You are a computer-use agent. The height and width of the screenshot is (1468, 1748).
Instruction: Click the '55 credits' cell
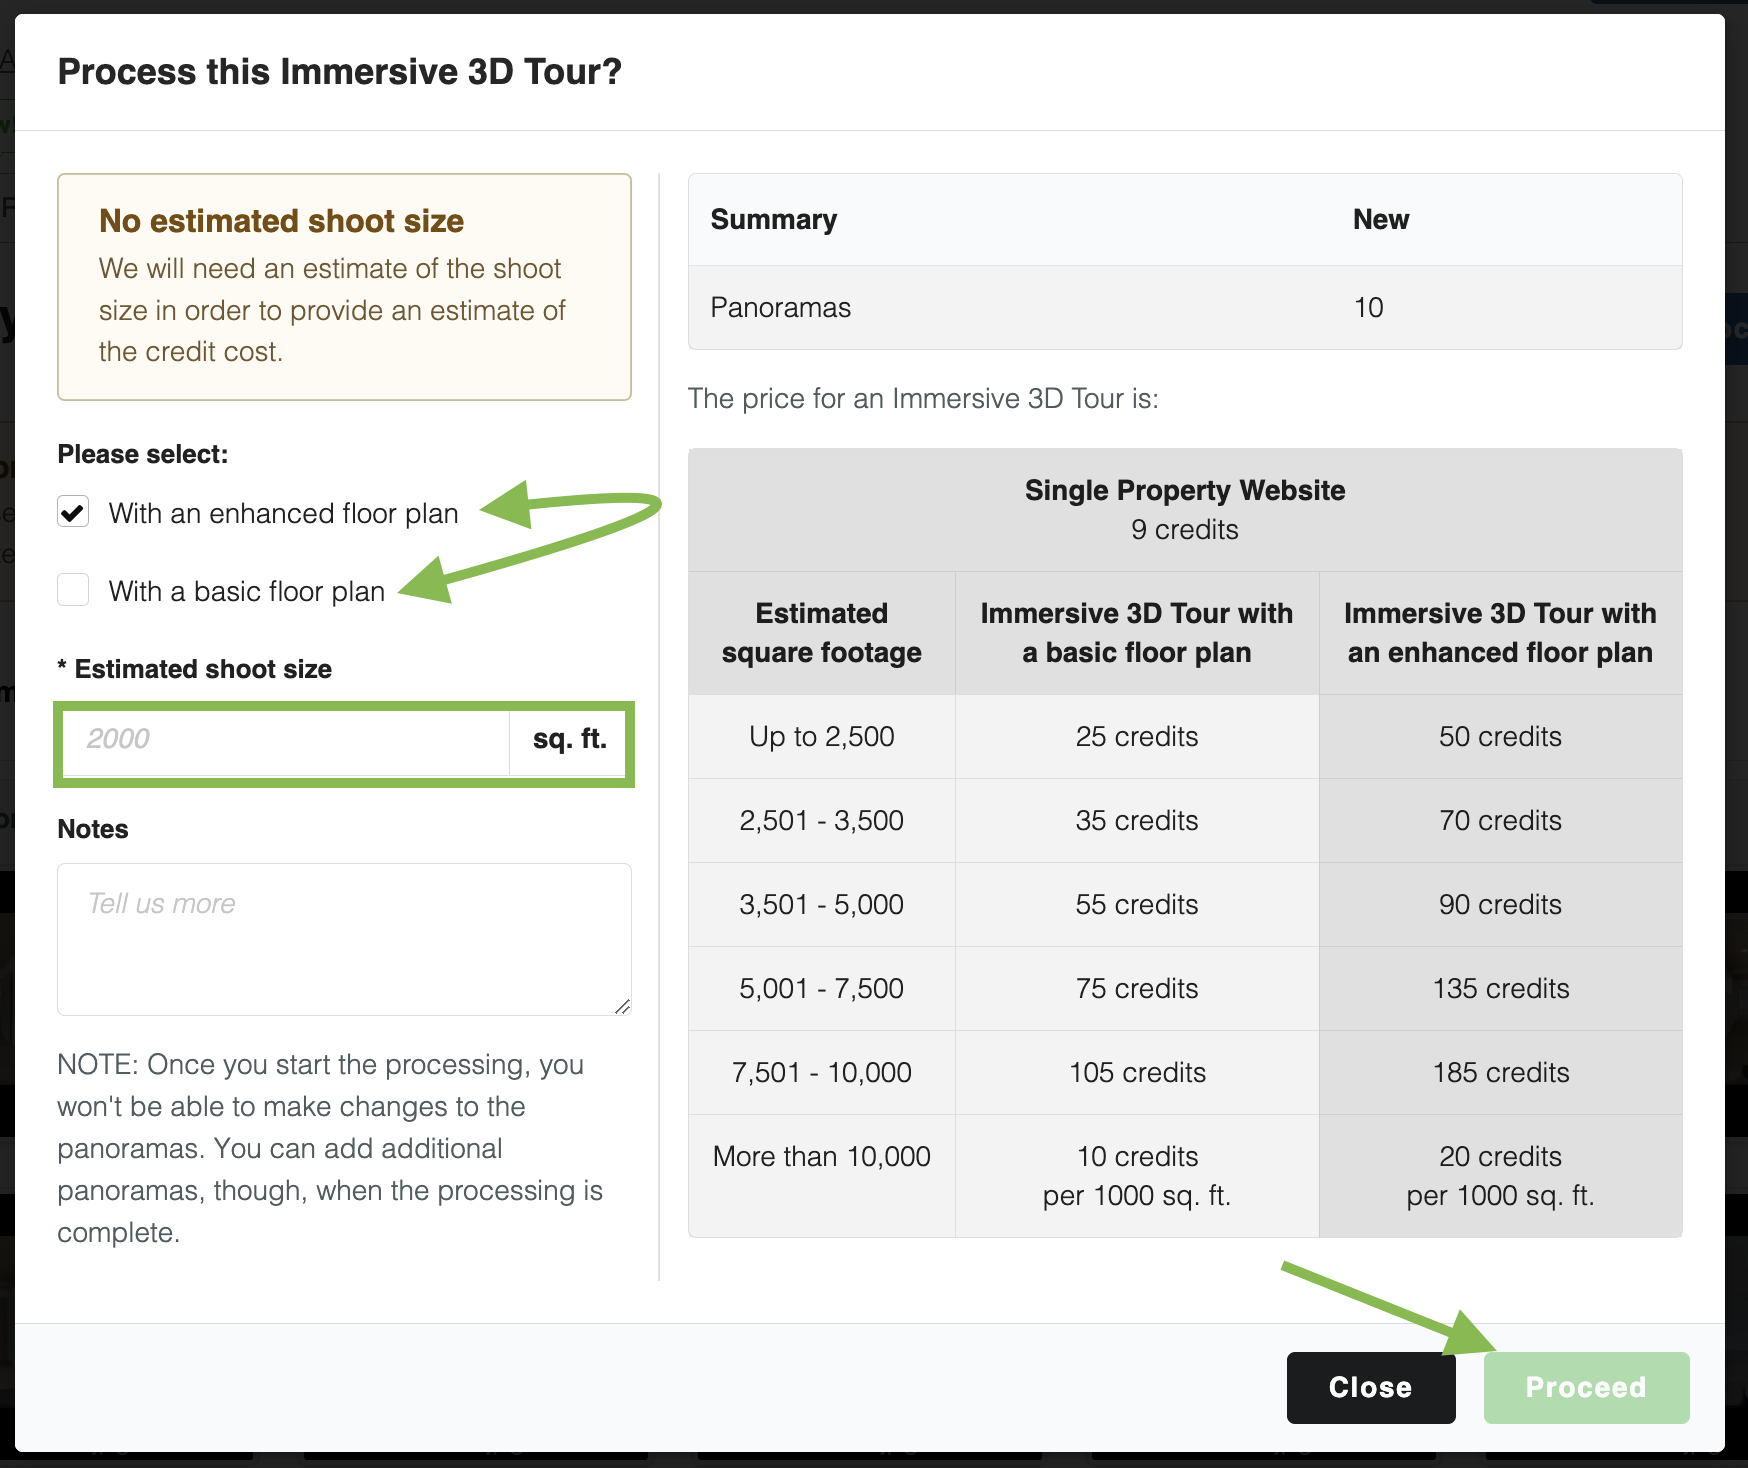pos(1137,905)
